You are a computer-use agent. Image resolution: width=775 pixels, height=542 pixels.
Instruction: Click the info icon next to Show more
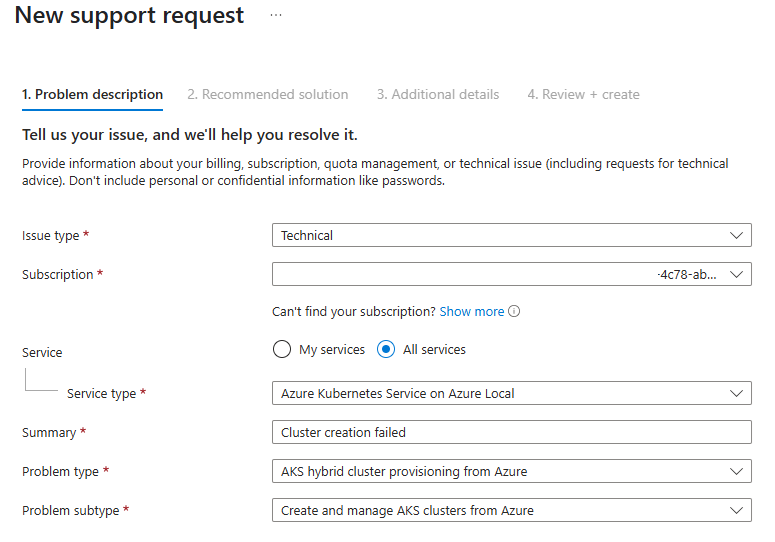514,311
